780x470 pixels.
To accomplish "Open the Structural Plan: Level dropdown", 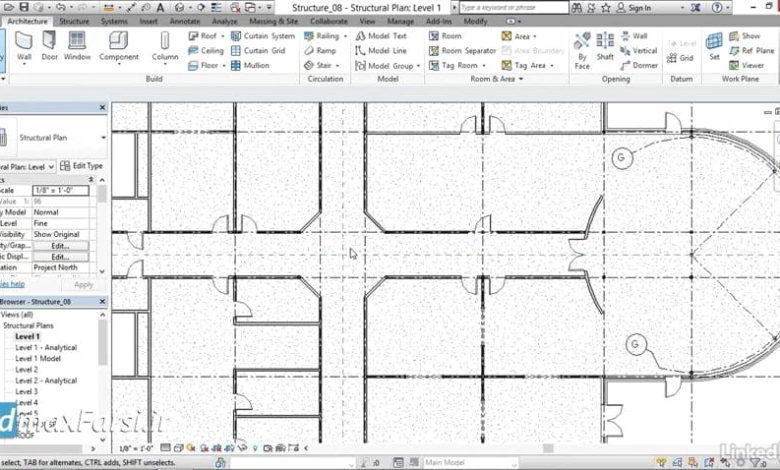I will click(x=27, y=167).
